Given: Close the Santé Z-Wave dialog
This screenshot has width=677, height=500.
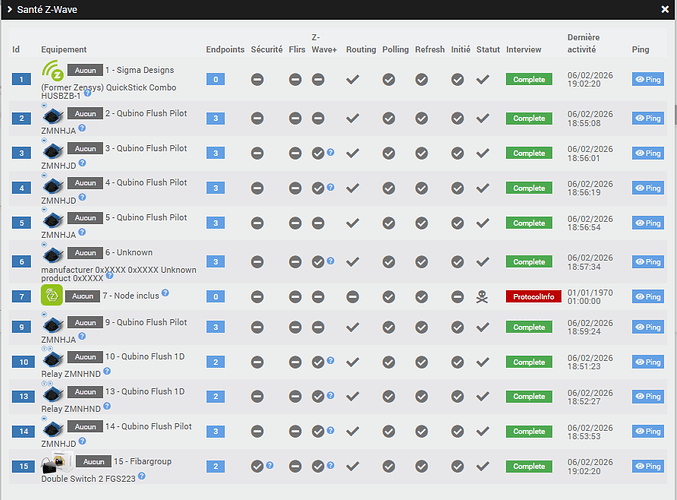Looking at the screenshot, I should pos(665,9).
